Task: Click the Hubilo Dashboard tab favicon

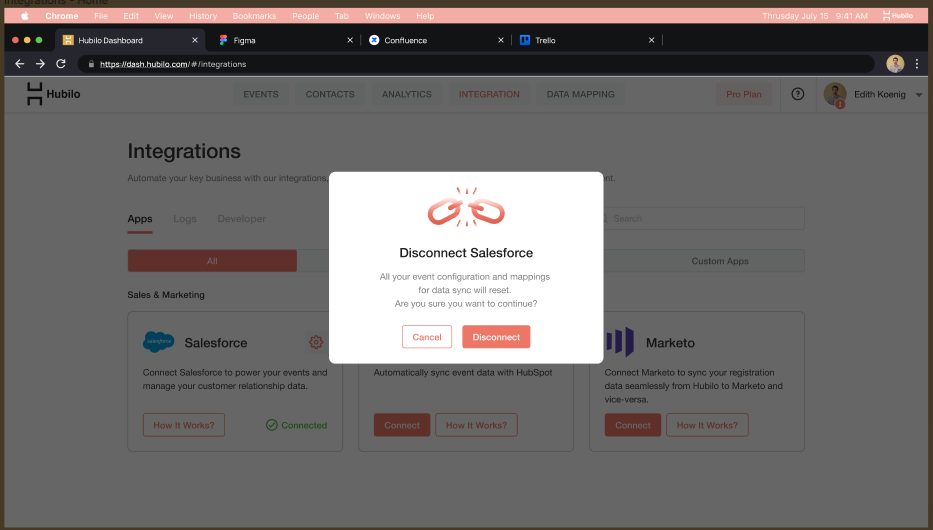Action: click(x=68, y=40)
